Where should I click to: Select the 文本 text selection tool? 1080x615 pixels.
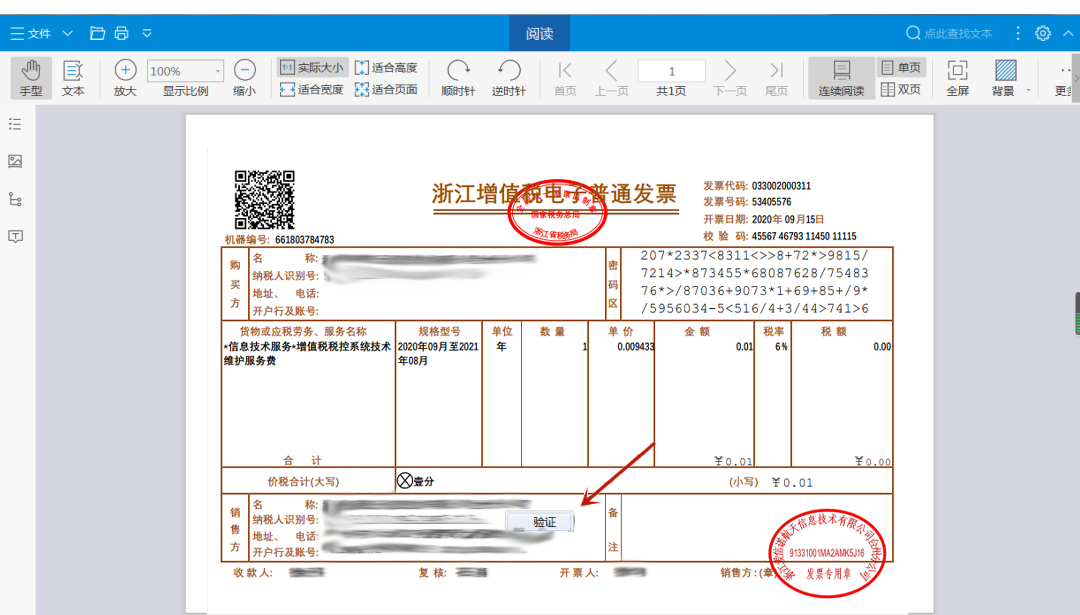(x=73, y=78)
